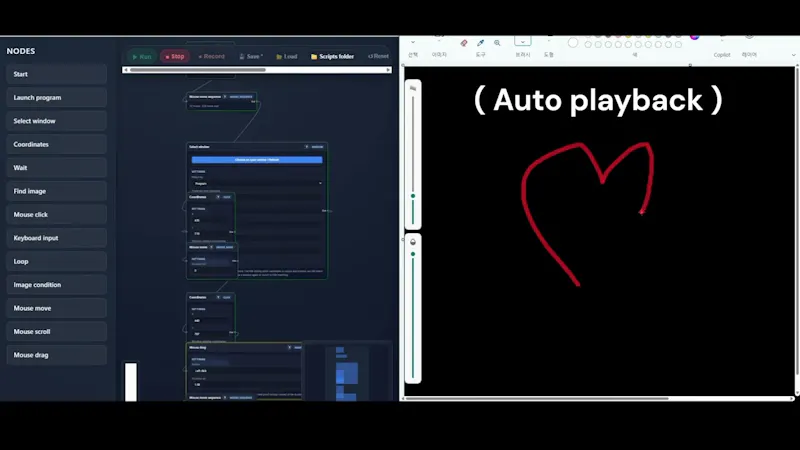Screen dimensions: 800x450
Task: Add a Start node
Action: click(x=57, y=74)
